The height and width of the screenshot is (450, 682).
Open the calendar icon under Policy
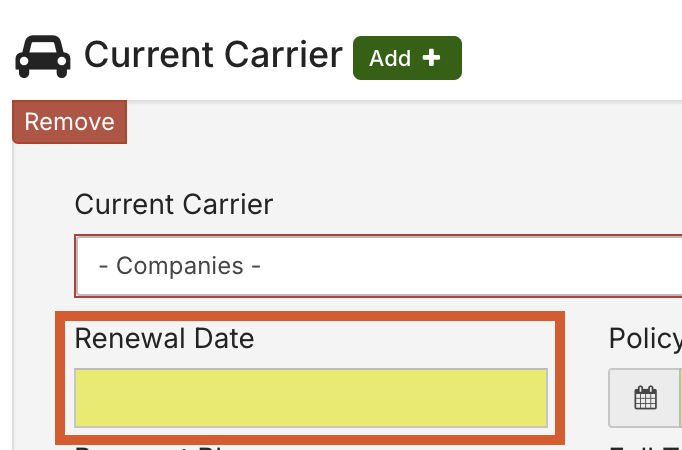click(x=646, y=398)
